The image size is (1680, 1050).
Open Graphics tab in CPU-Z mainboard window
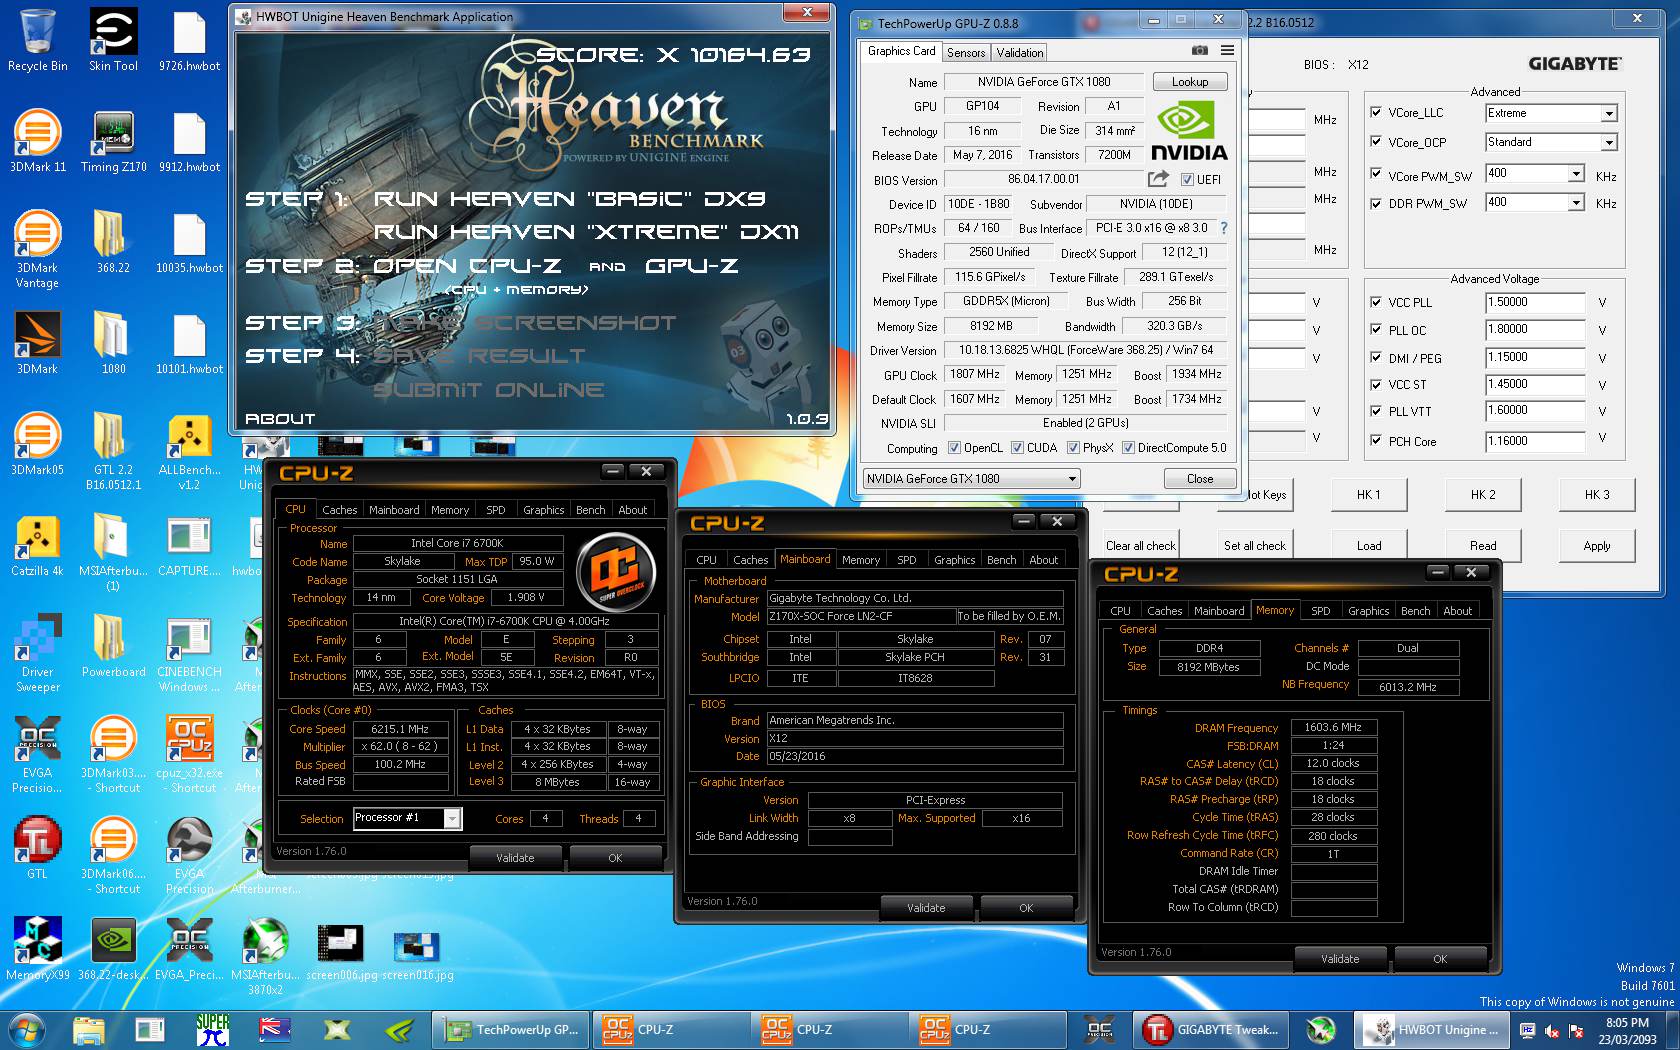(954, 560)
